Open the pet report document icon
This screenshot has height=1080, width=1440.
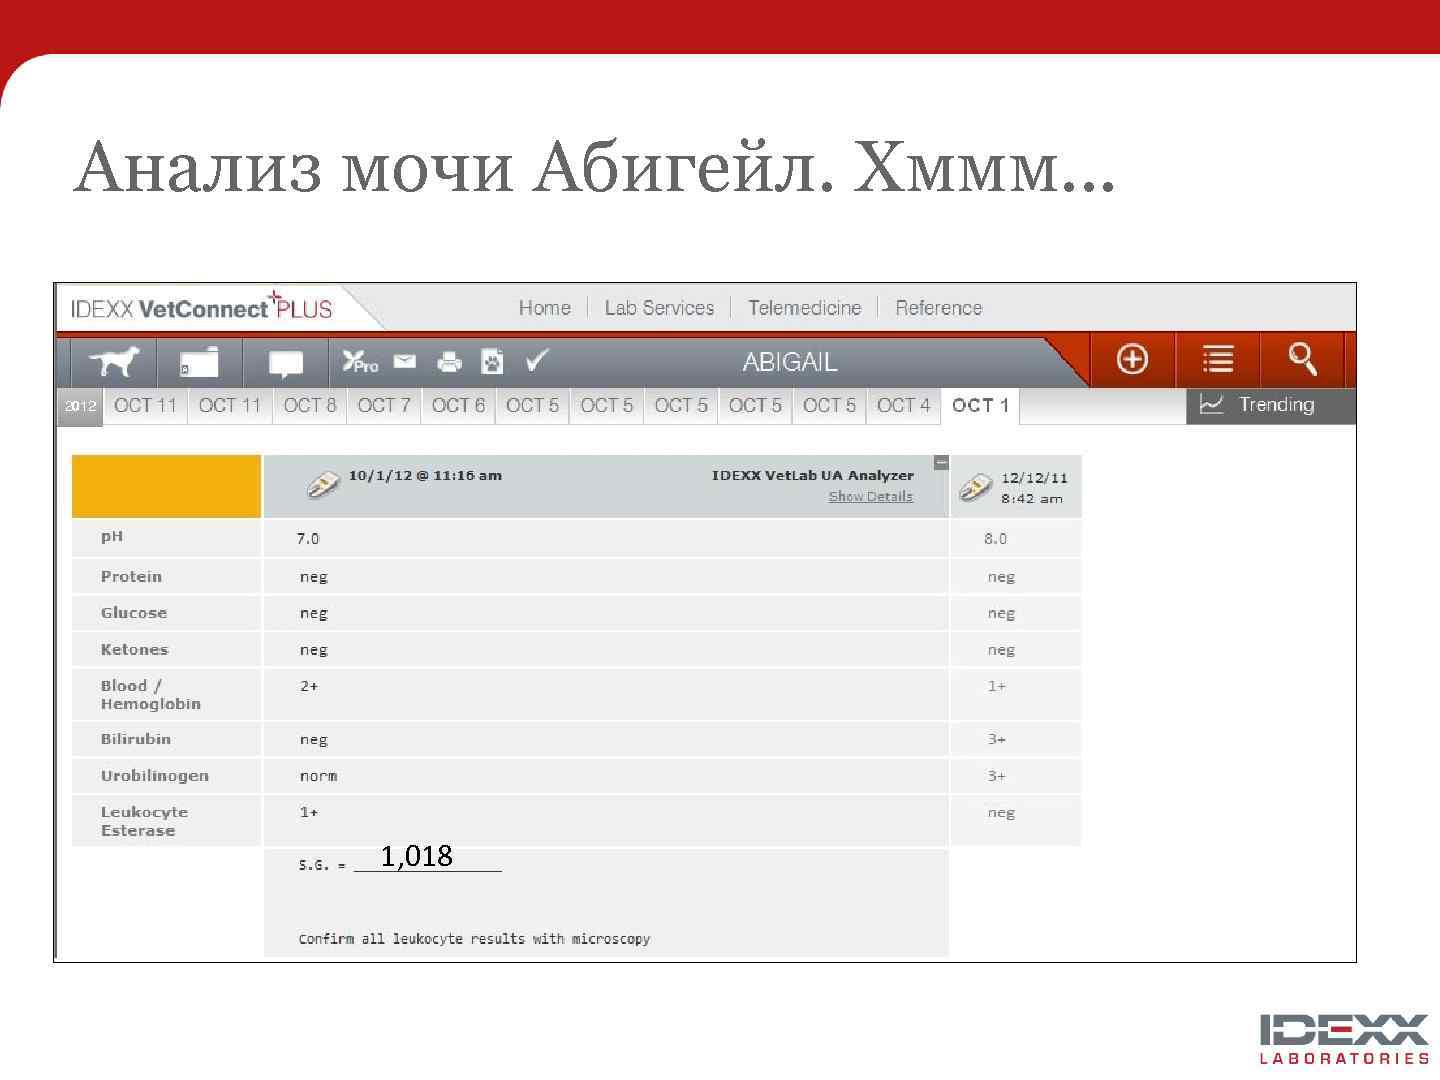(x=492, y=362)
